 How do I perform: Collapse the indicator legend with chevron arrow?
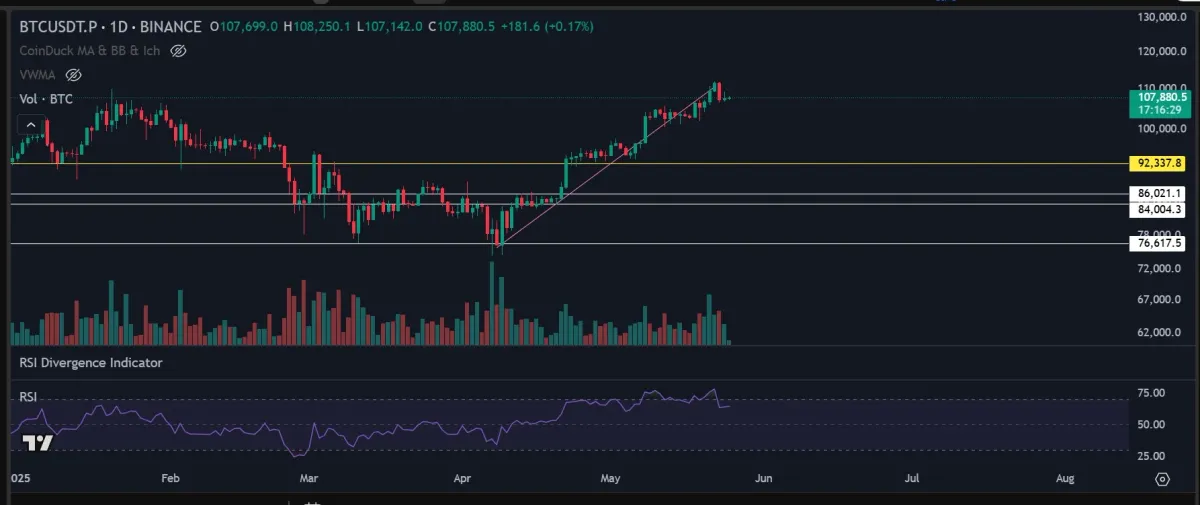pos(30,125)
